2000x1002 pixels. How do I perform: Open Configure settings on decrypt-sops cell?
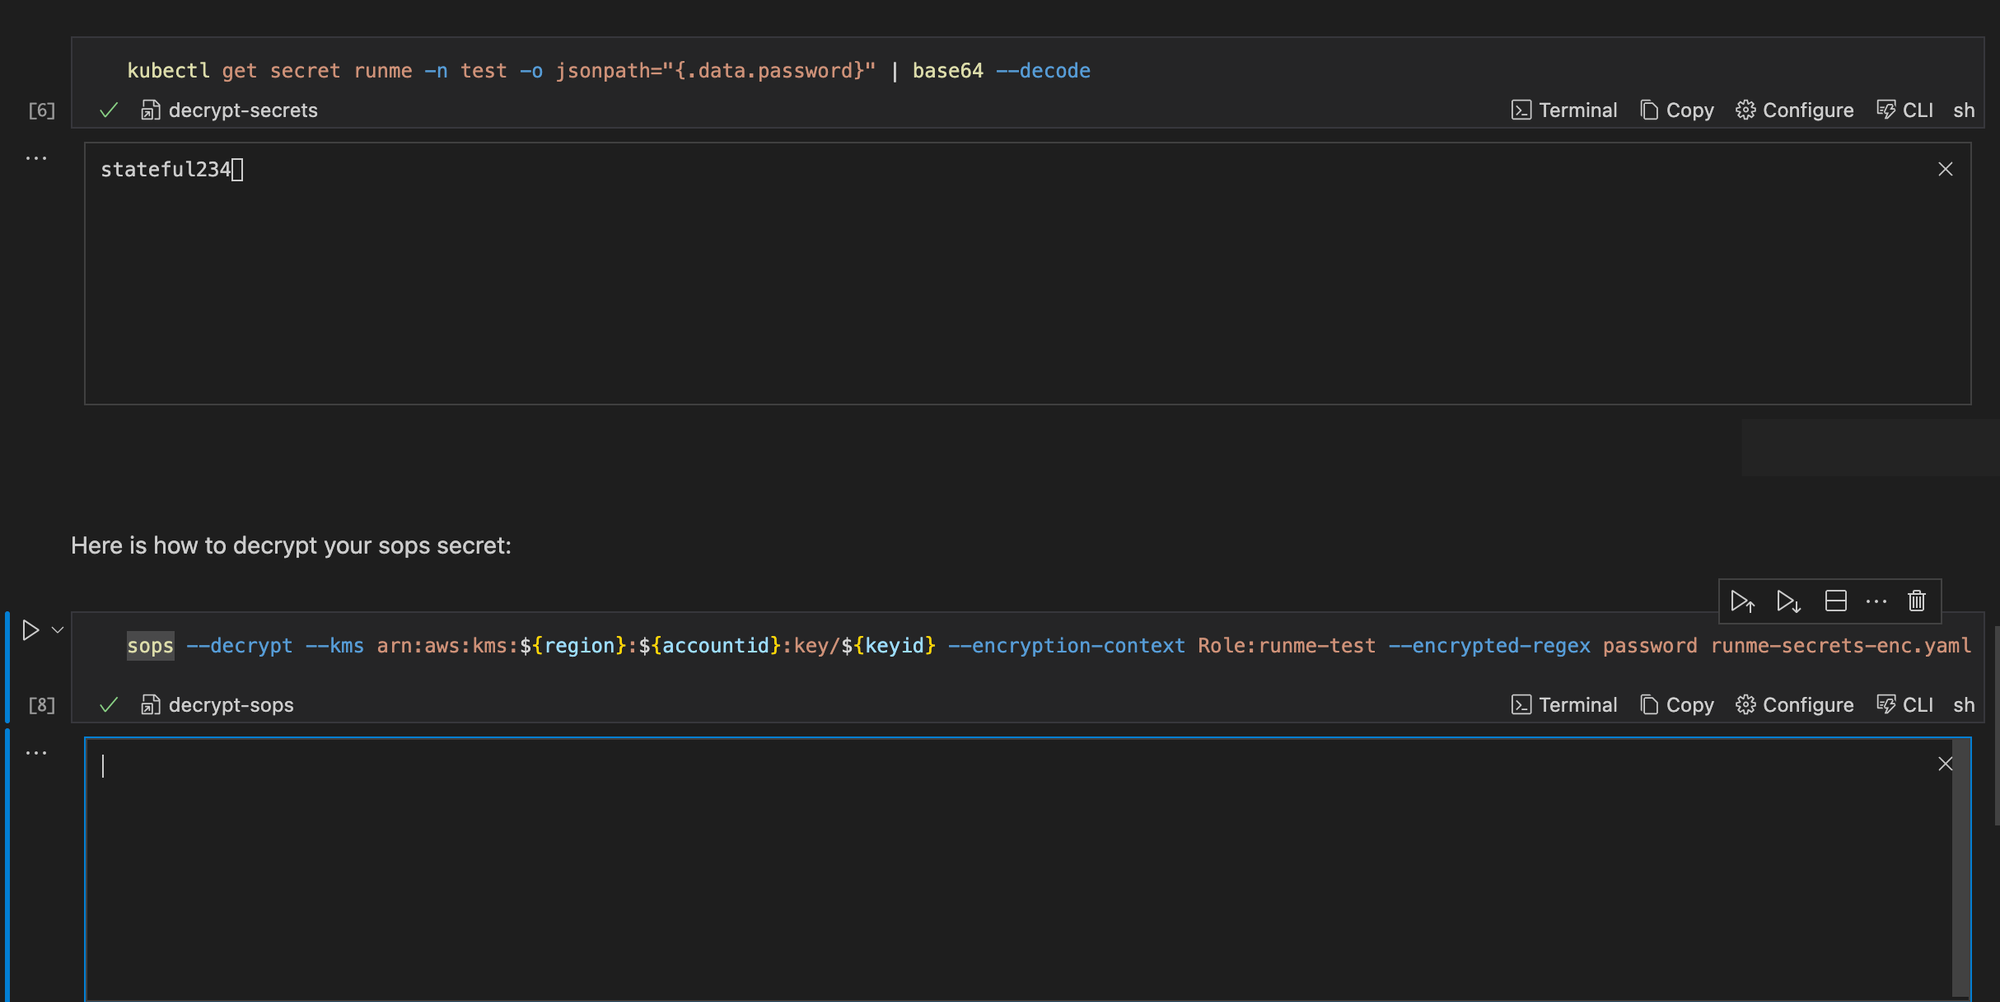1795,704
